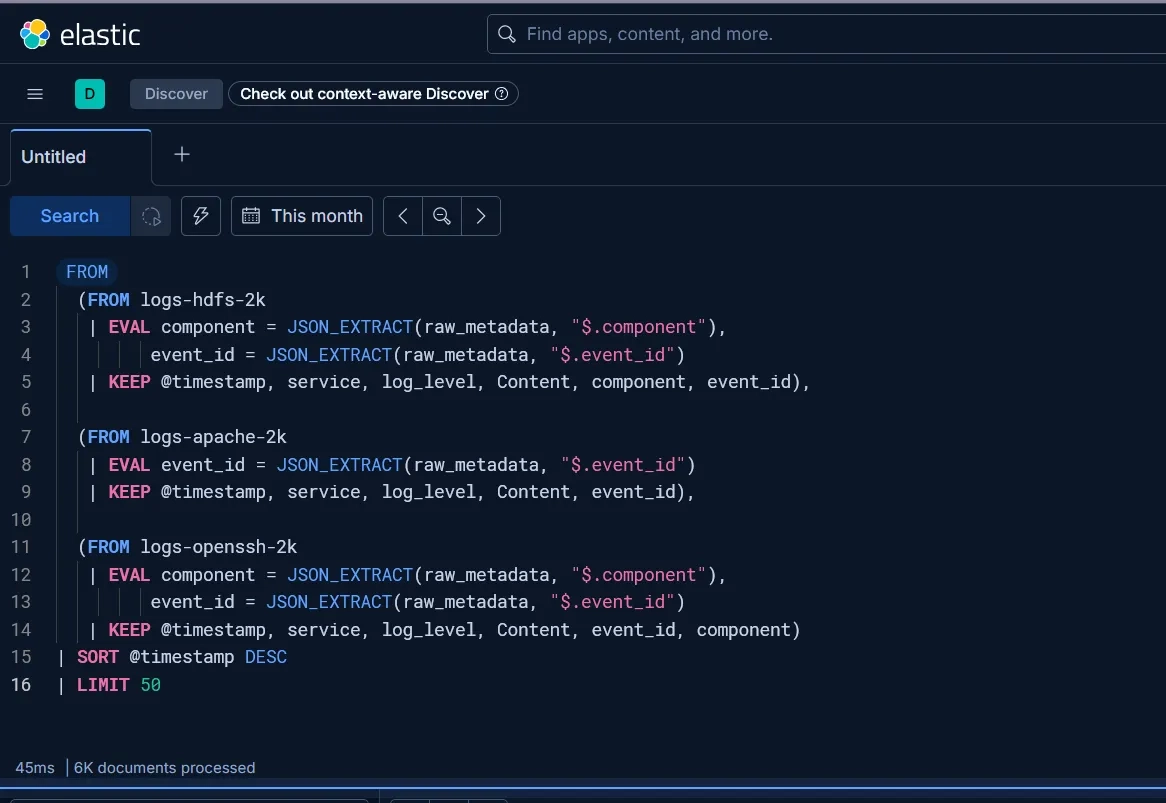Open the This month date picker
Image resolution: width=1166 pixels, height=803 pixels.
click(x=302, y=216)
